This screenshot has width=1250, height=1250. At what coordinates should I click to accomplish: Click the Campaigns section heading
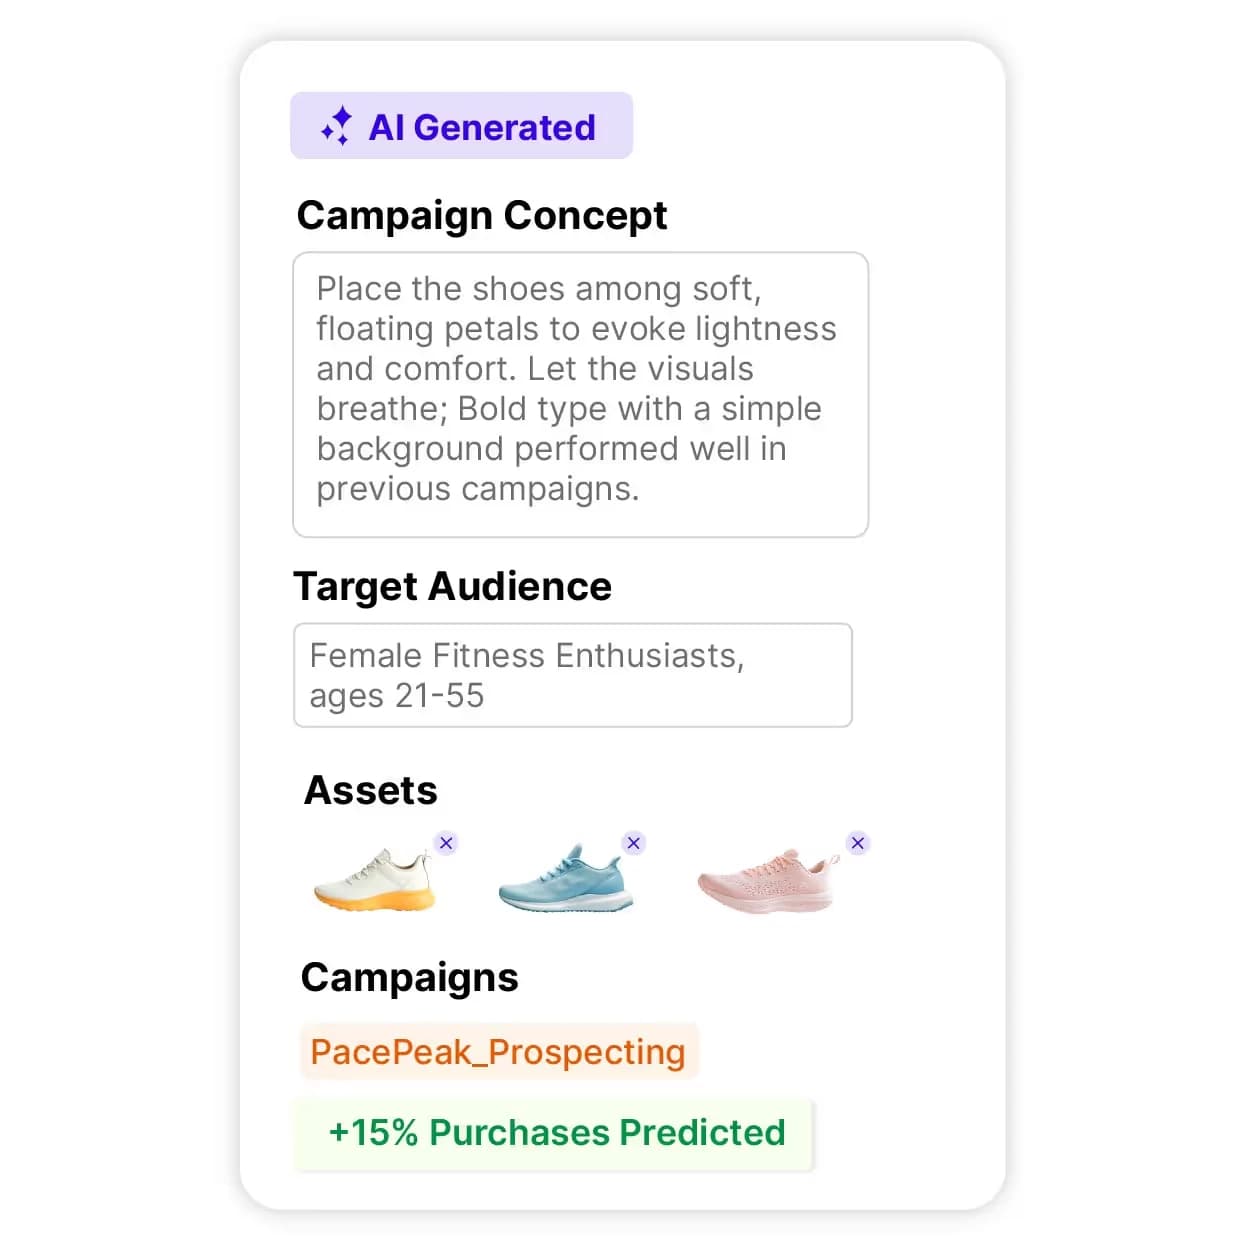[409, 978]
